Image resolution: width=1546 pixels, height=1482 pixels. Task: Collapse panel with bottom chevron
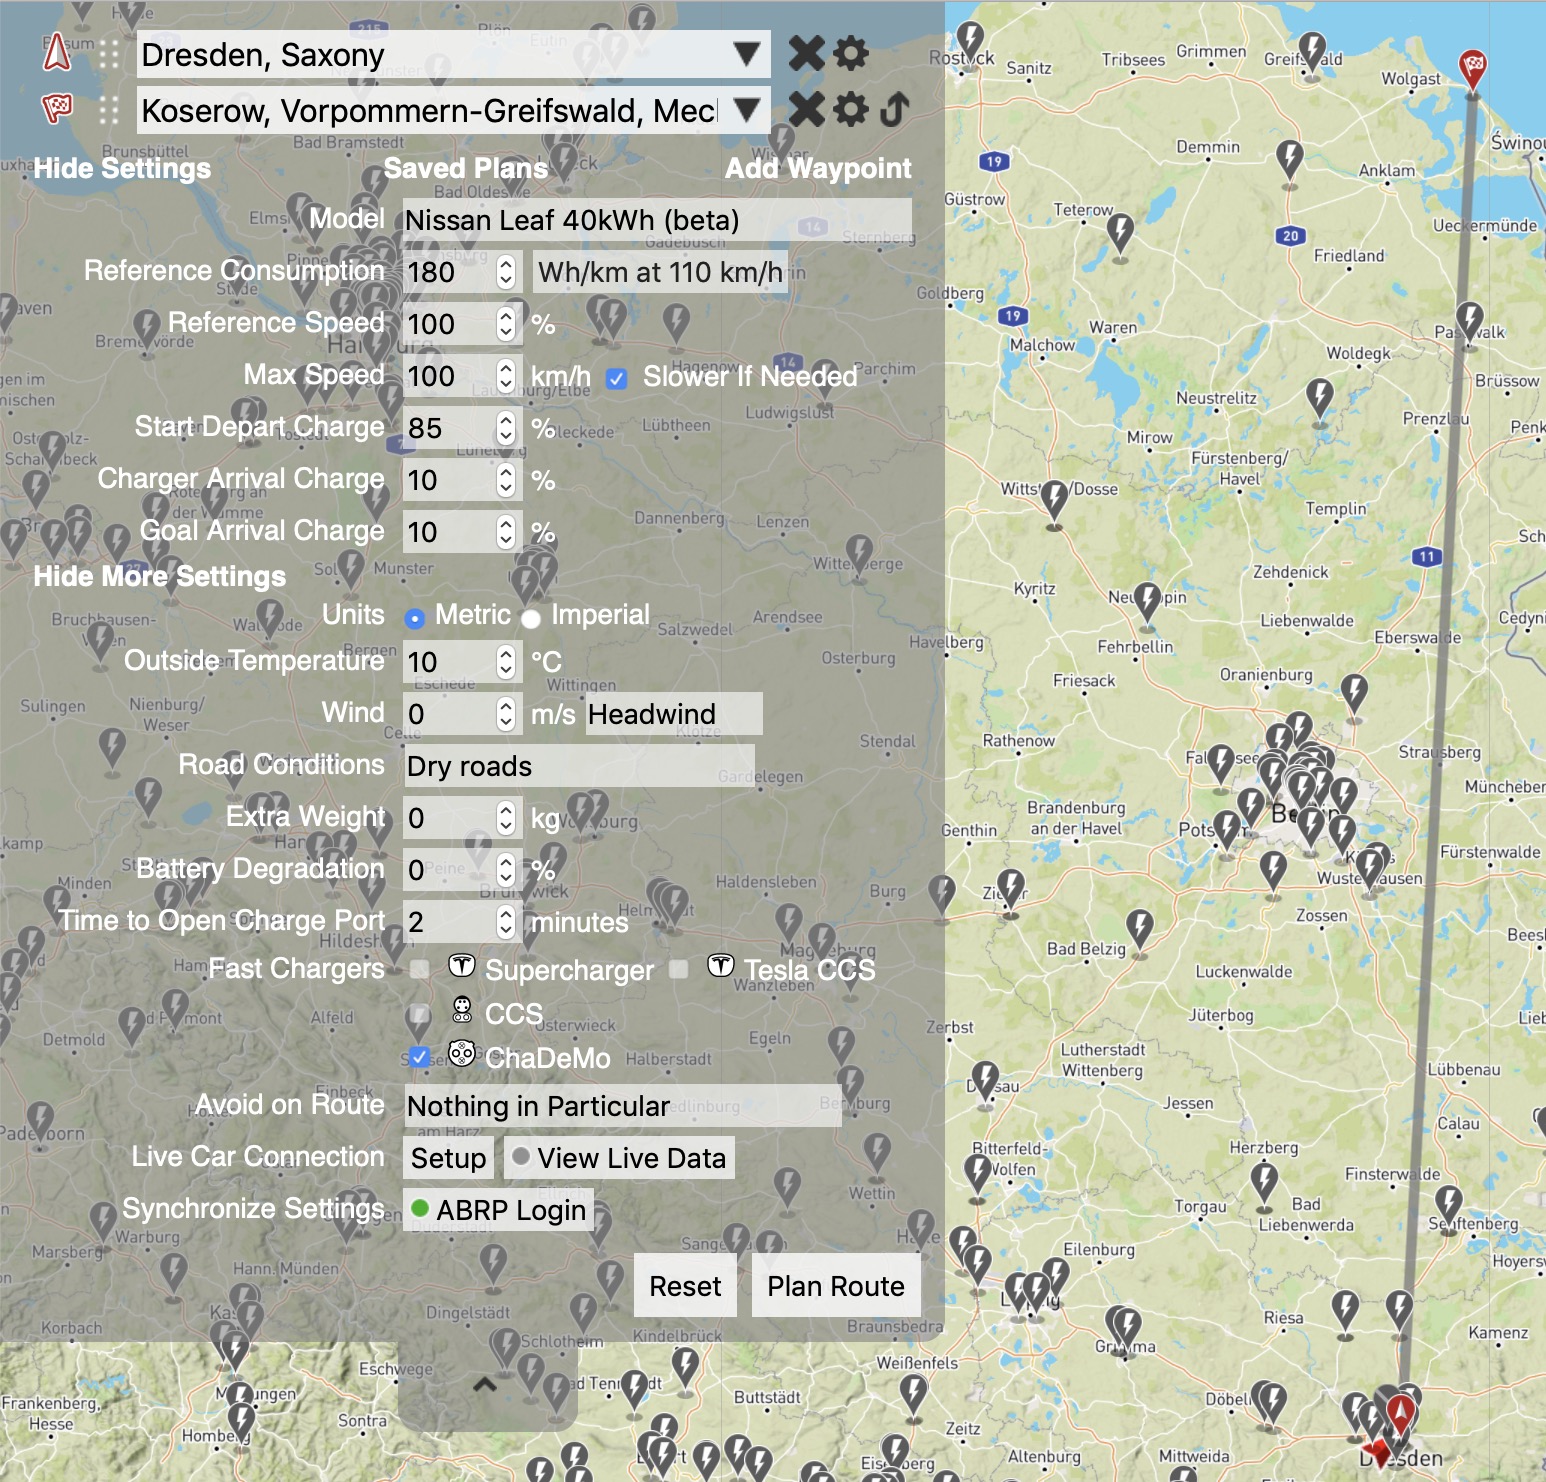tap(484, 1385)
